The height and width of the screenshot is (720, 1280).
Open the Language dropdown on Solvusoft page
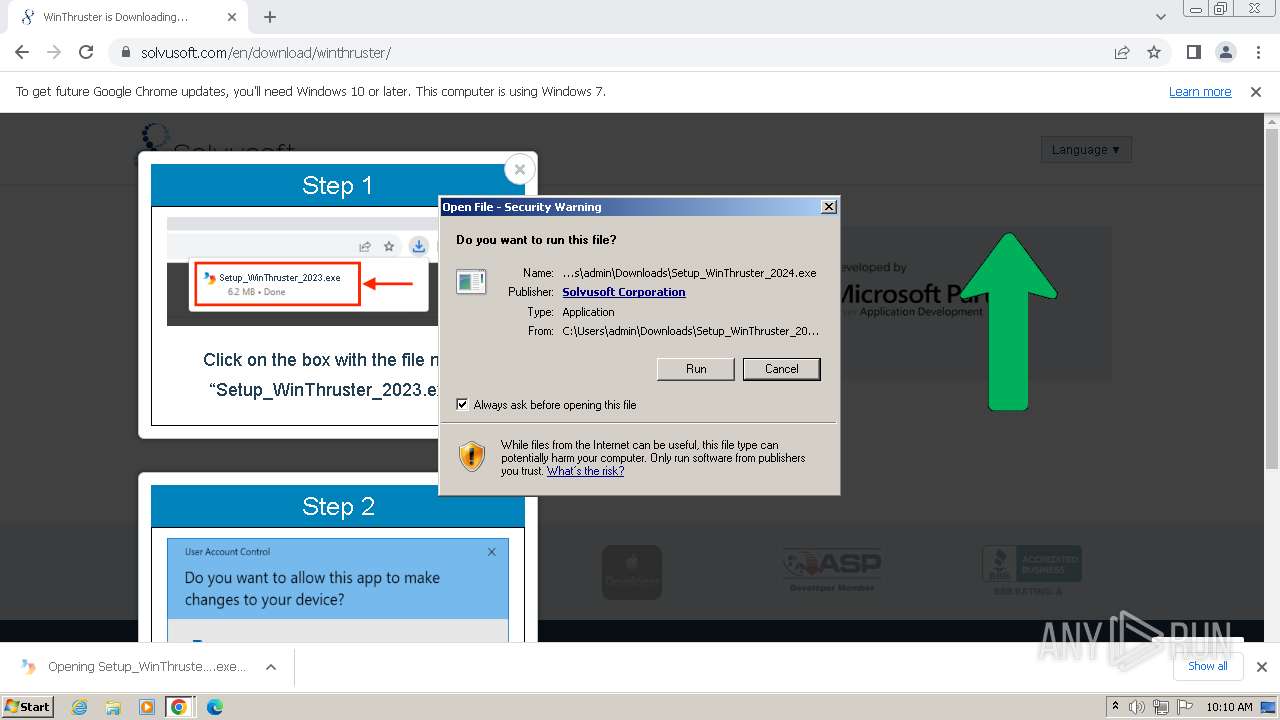pyautogui.click(x=1086, y=150)
